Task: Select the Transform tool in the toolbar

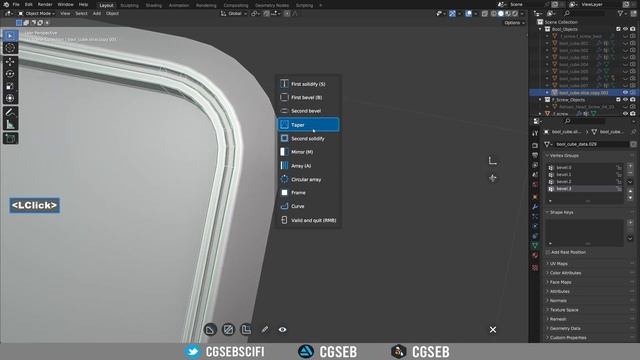Action: (x=10, y=98)
